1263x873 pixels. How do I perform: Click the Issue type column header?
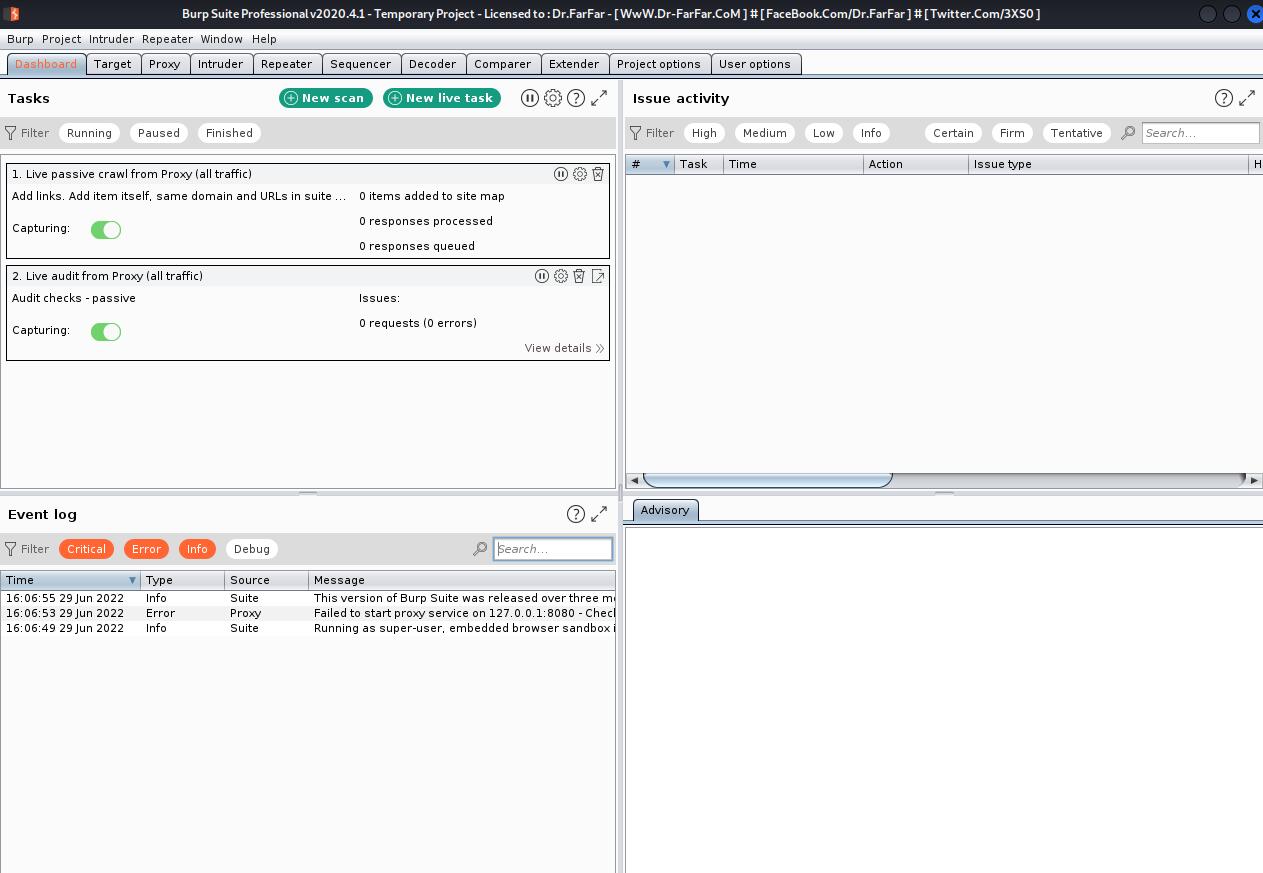pyautogui.click(x=1108, y=164)
